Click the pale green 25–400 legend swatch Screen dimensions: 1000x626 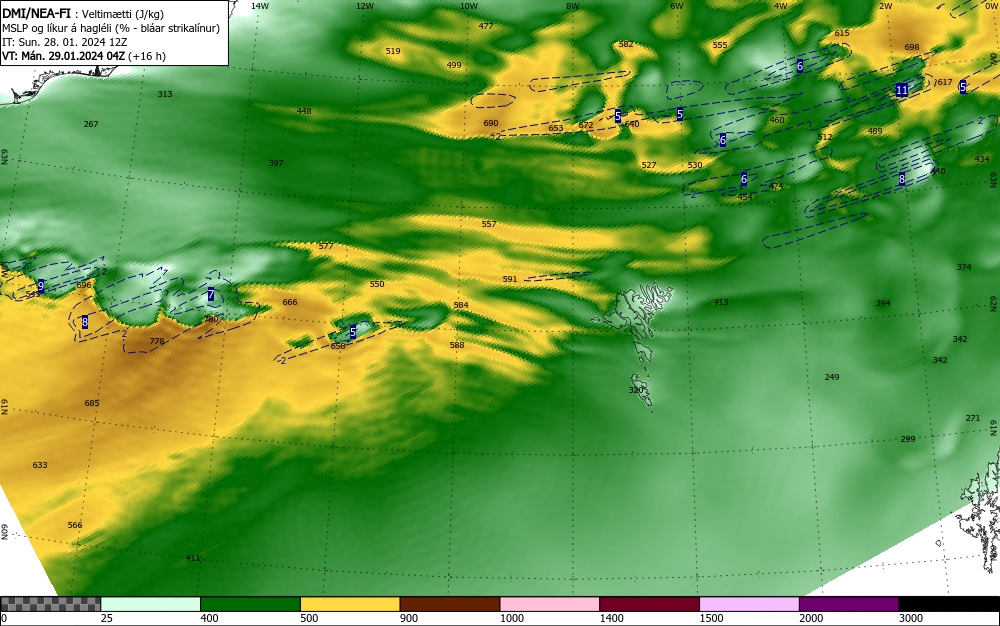tap(151, 604)
